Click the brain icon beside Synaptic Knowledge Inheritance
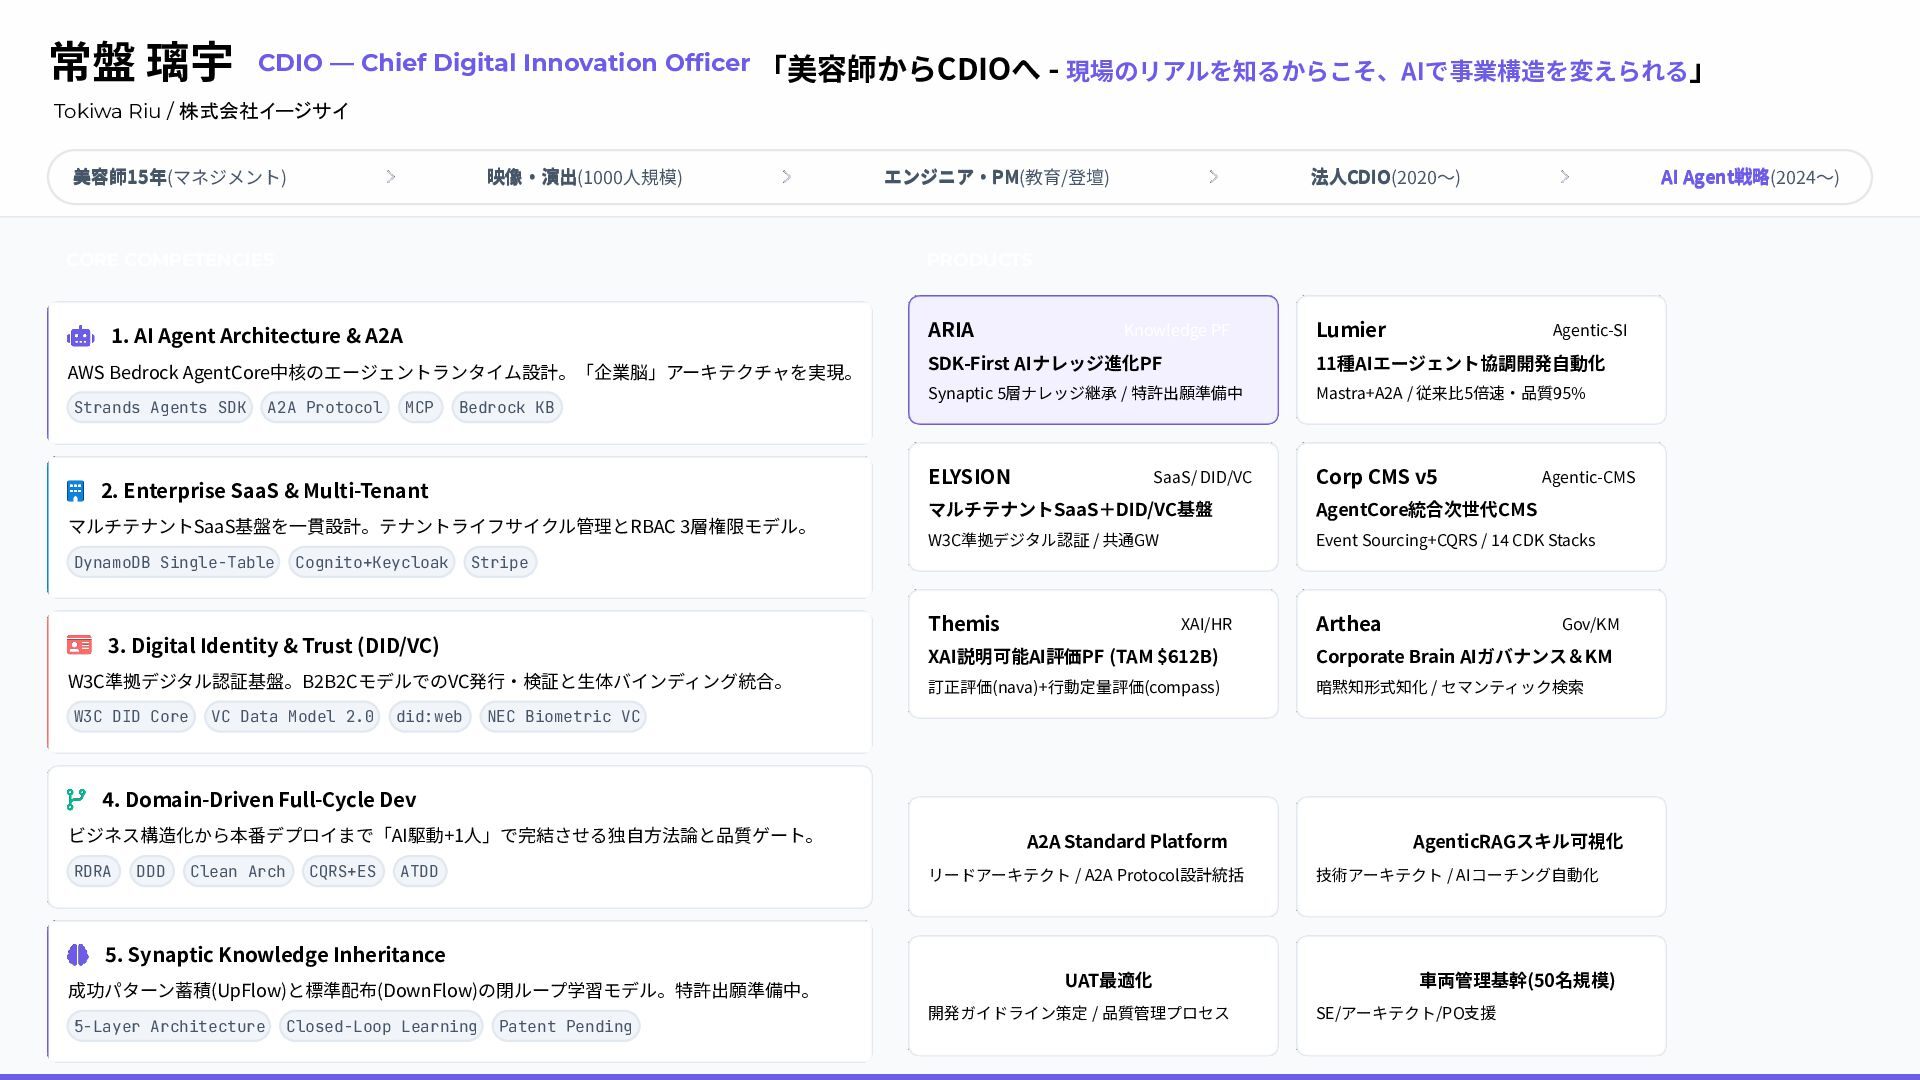 pos(78,955)
